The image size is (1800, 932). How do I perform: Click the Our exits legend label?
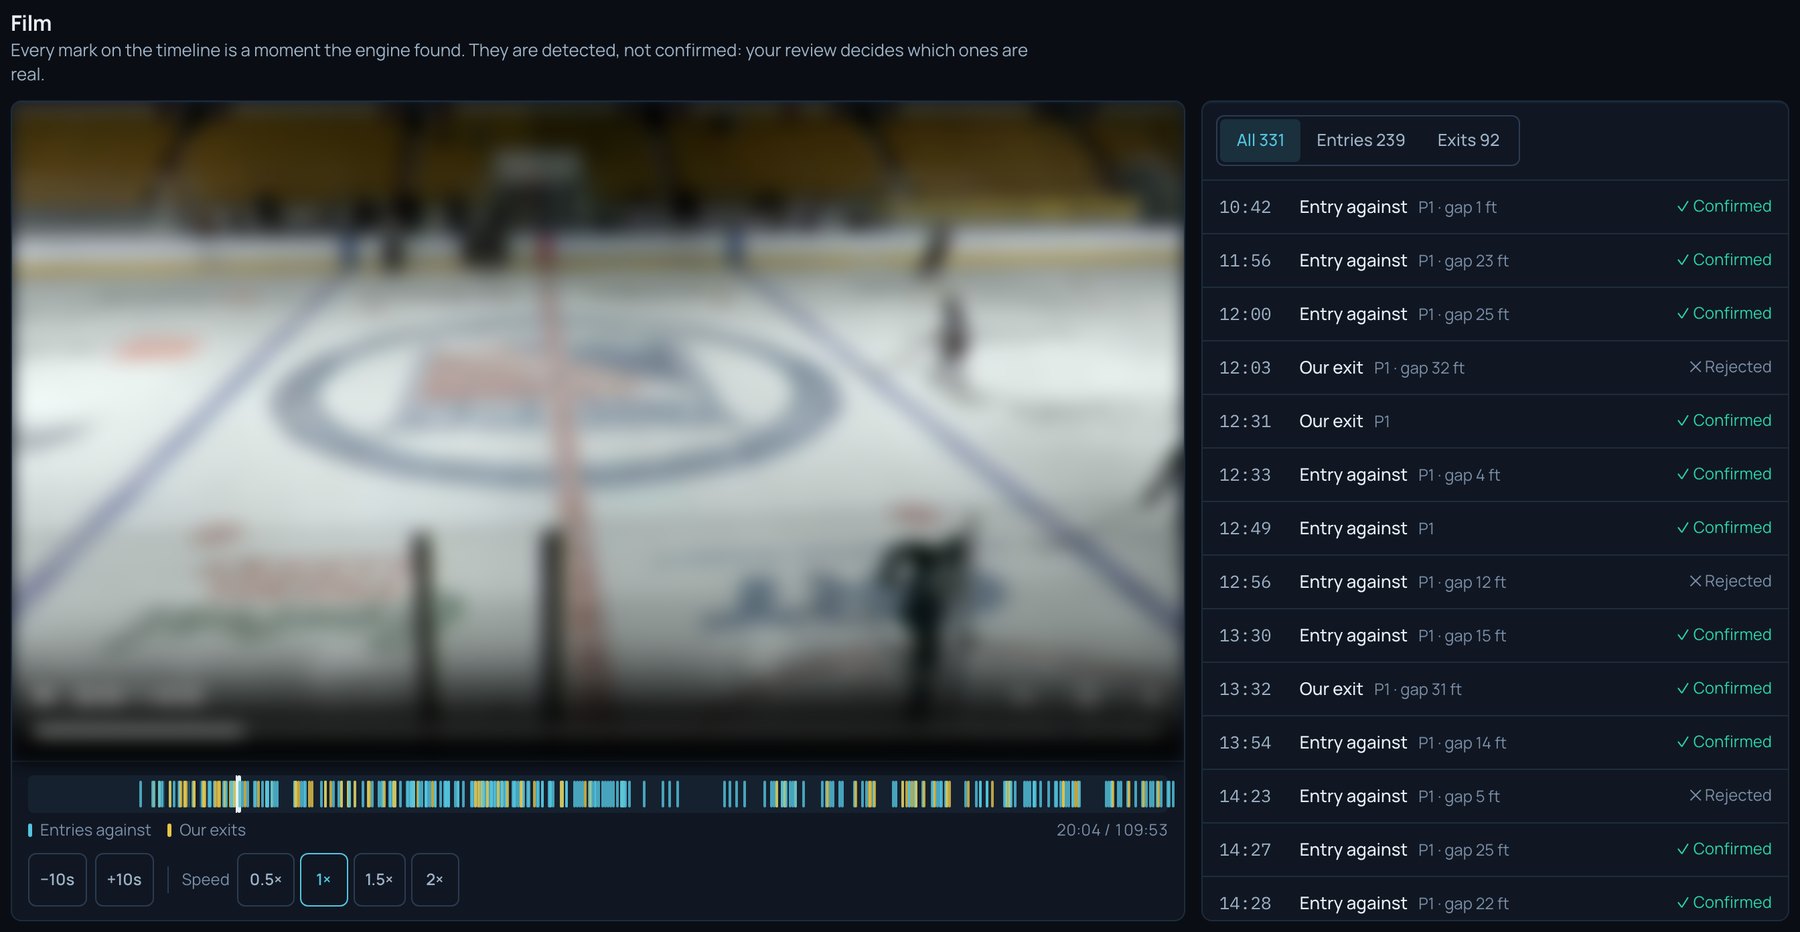[x=212, y=830]
